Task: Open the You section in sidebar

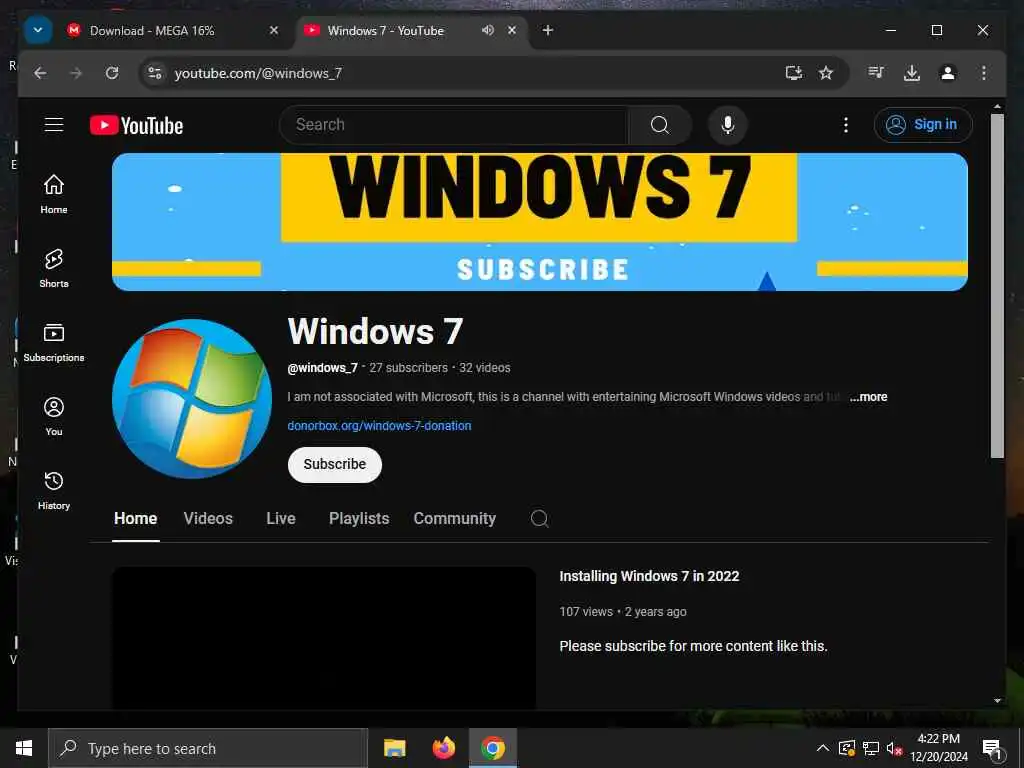Action: point(54,416)
